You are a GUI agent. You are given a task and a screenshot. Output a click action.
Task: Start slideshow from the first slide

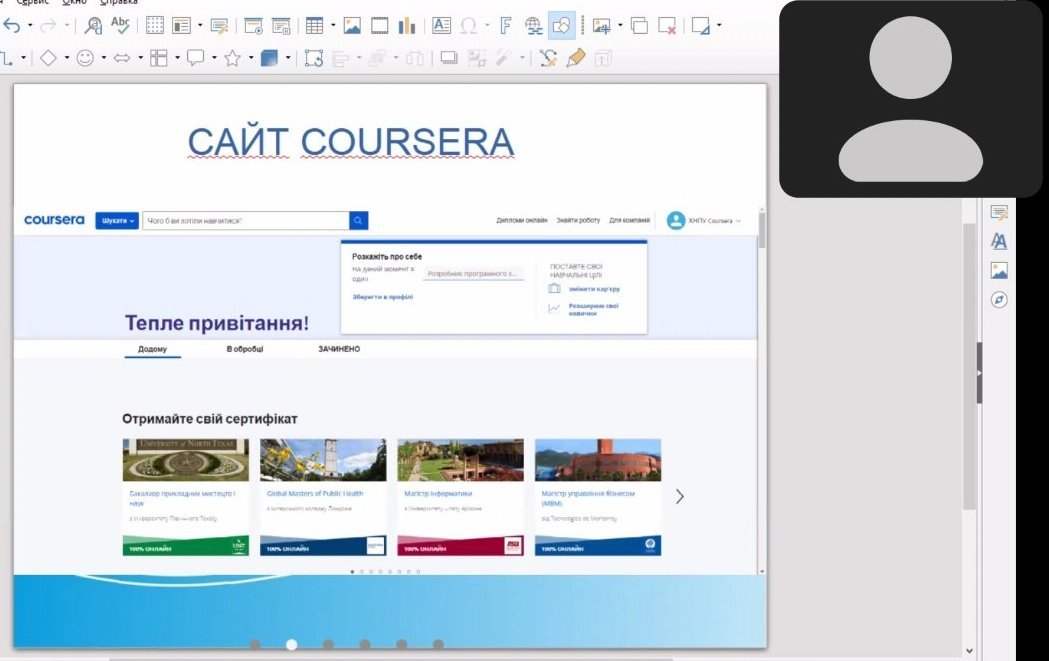click(x=254, y=26)
